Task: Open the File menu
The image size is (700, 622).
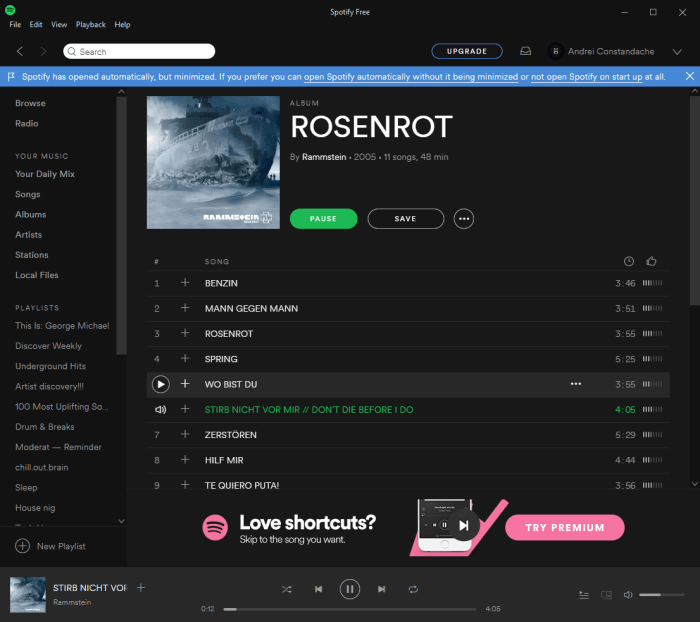Action: (15, 25)
